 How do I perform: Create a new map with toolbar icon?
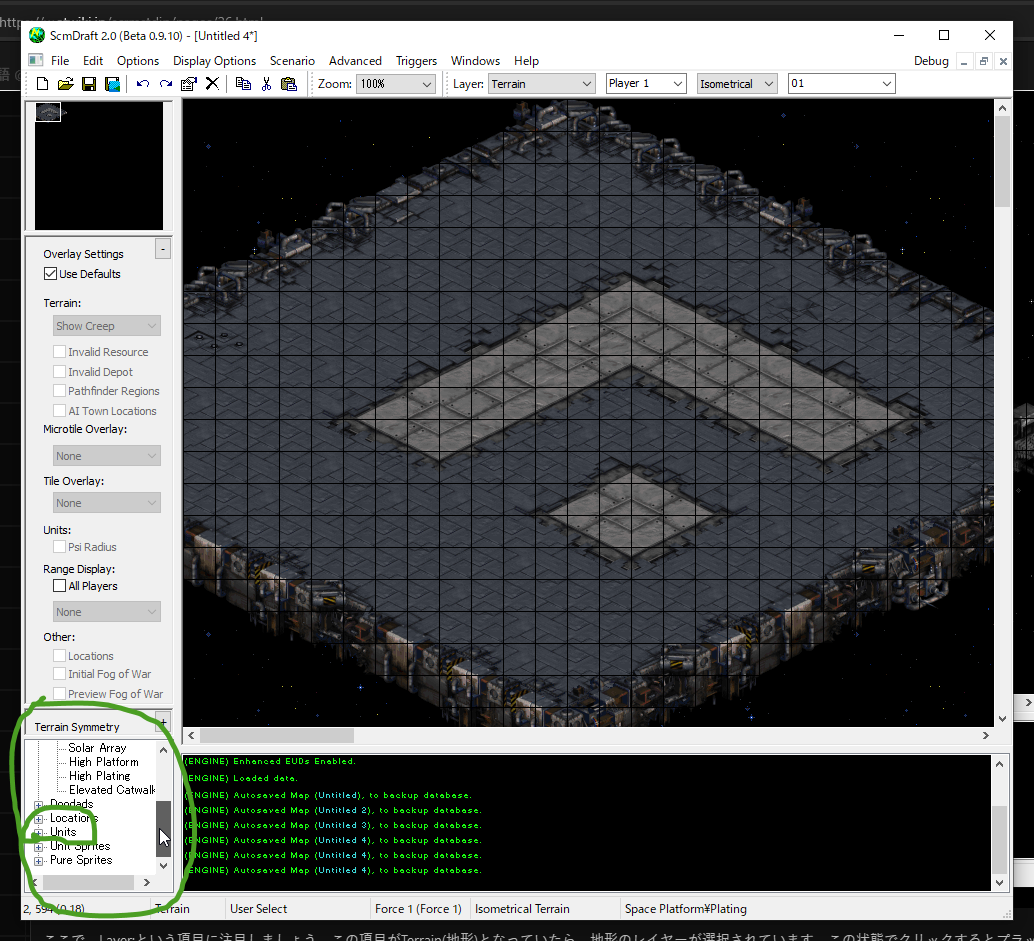click(x=42, y=84)
